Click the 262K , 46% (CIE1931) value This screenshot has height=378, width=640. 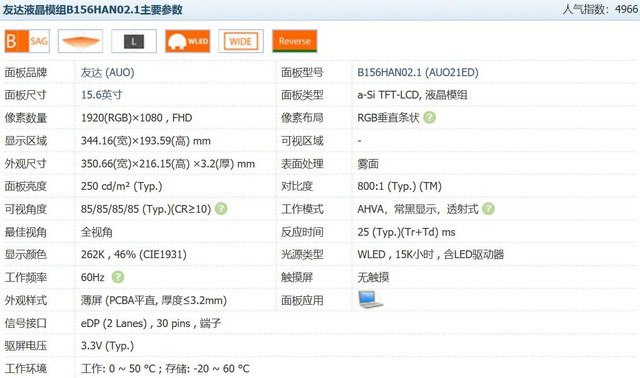point(133,255)
